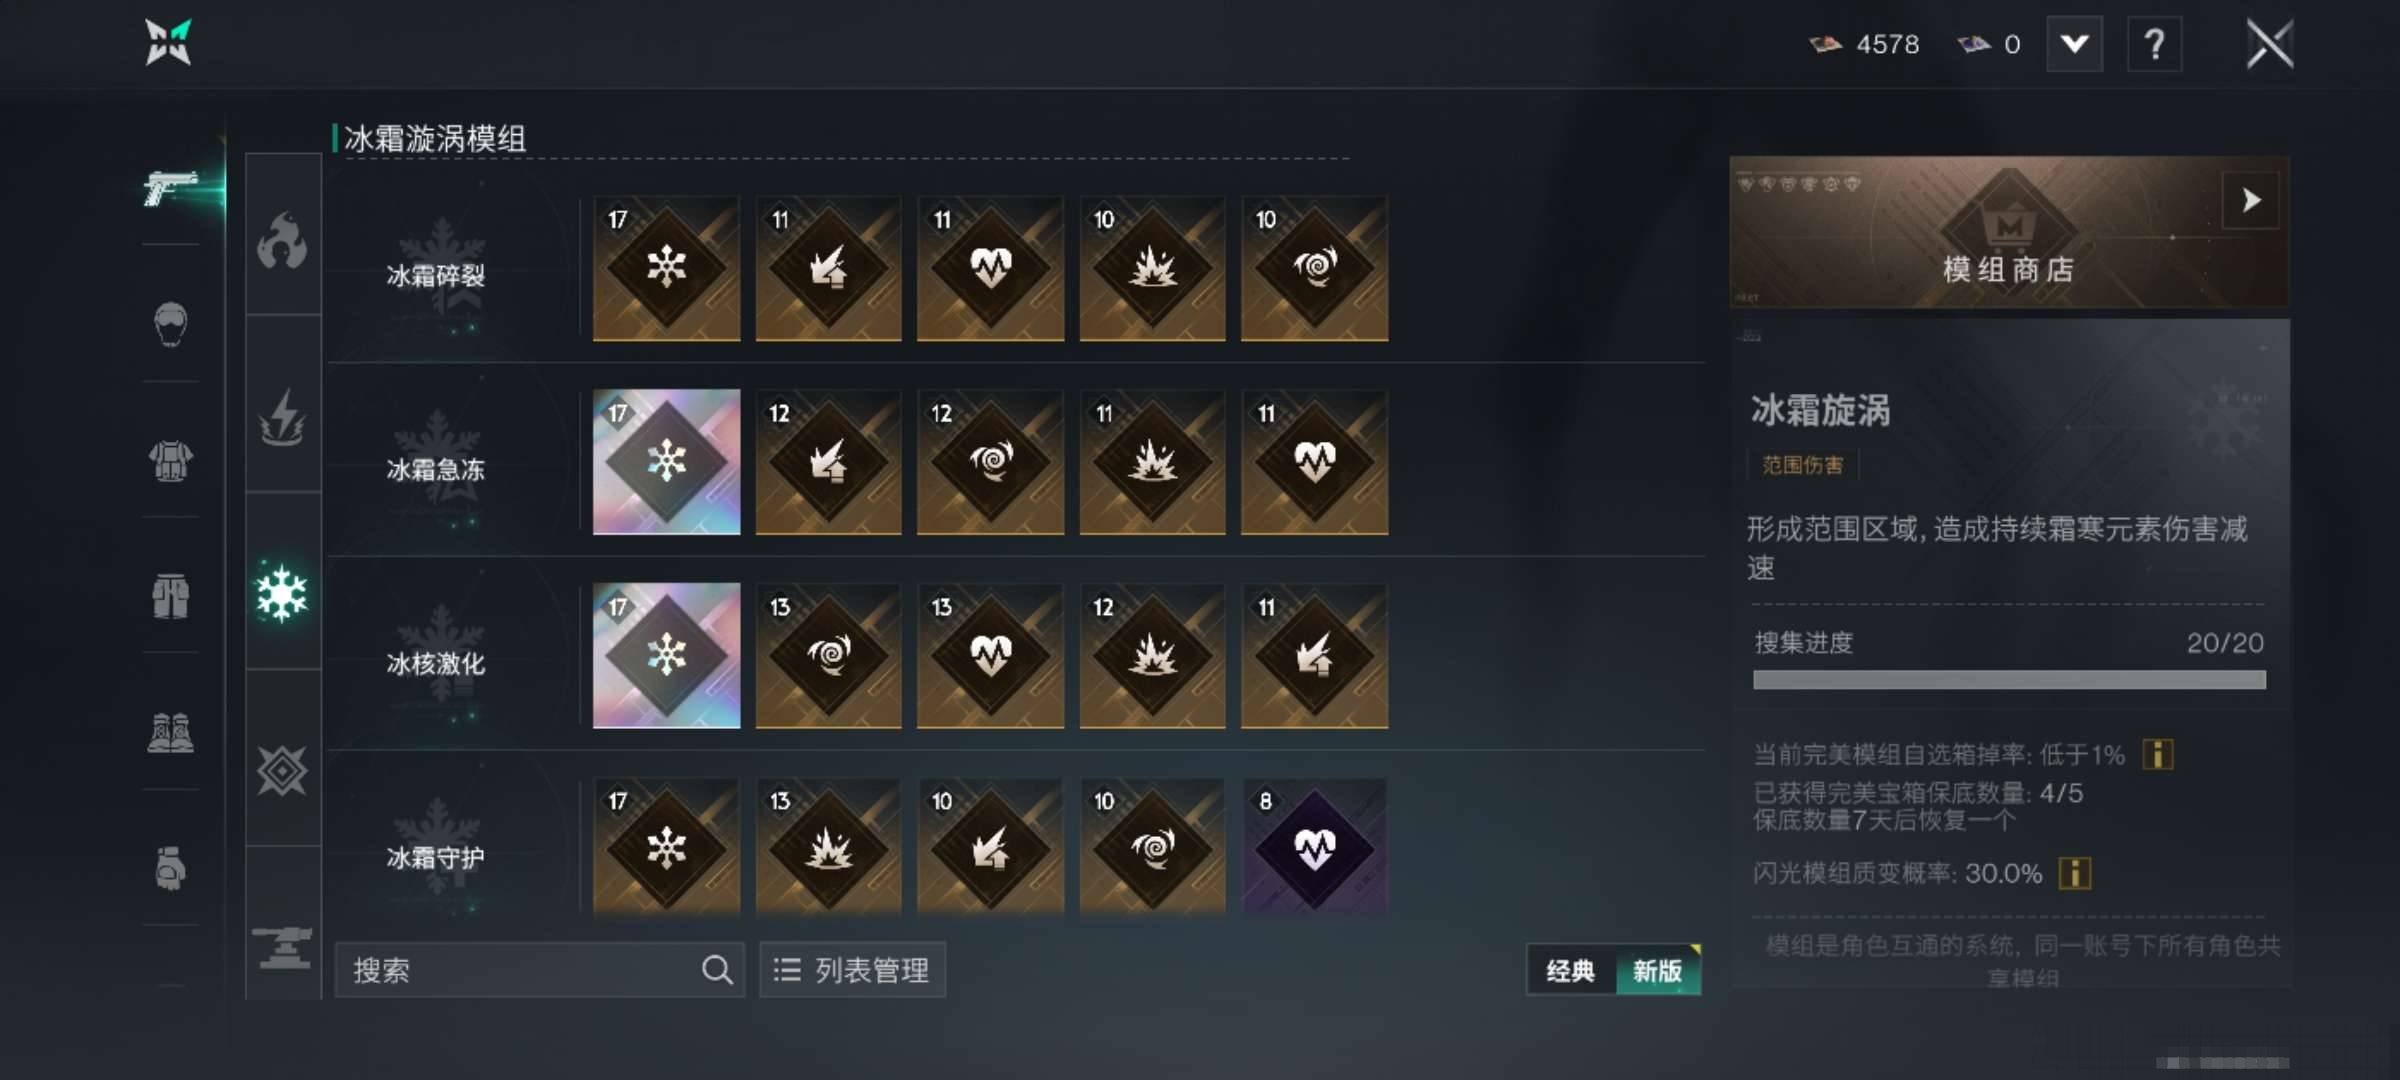Open info icon beside 完美模组自选箱掉率
This screenshot has width=2400, height=1080.
click(x=2158, y=754)
